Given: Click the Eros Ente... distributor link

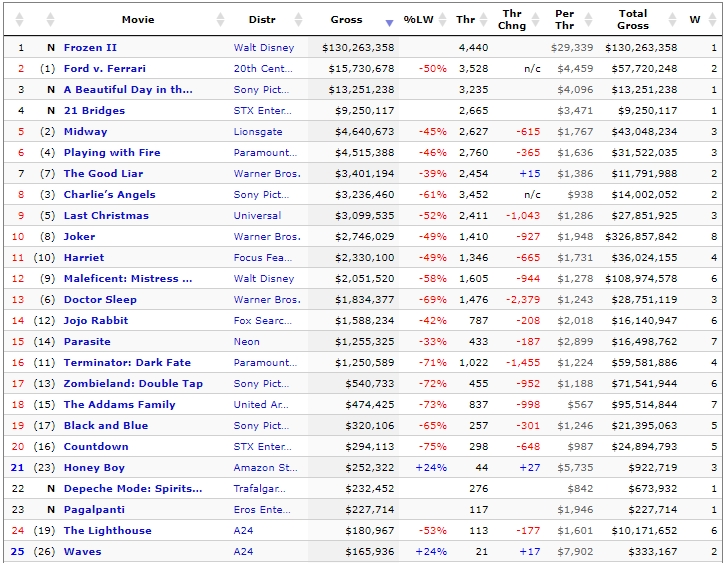Looking at the screenshot, I should point(262,510).
